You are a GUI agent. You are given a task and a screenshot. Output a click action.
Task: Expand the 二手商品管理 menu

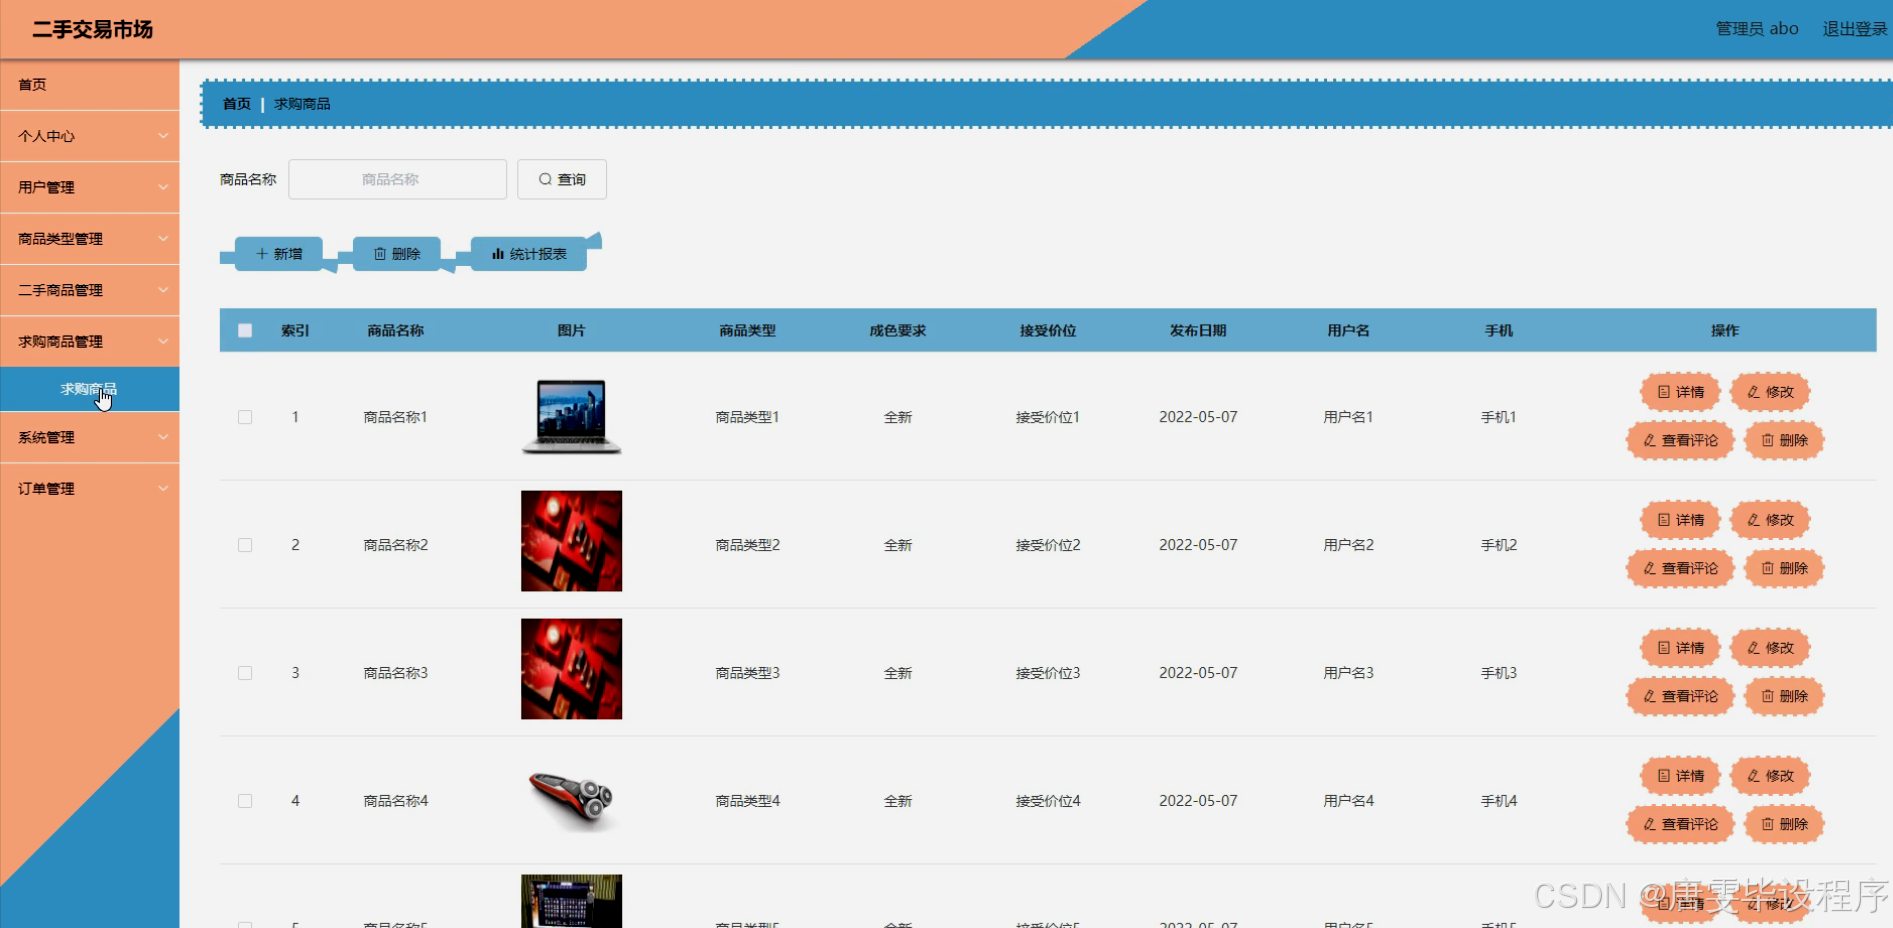90,290
